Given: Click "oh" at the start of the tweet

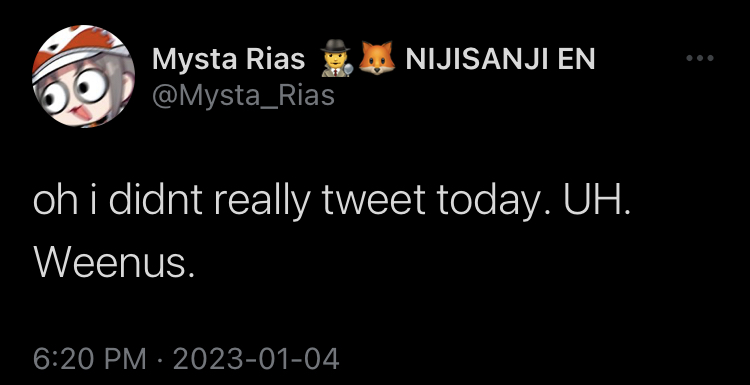Looking at the screenshot, I should click(55, 199).
